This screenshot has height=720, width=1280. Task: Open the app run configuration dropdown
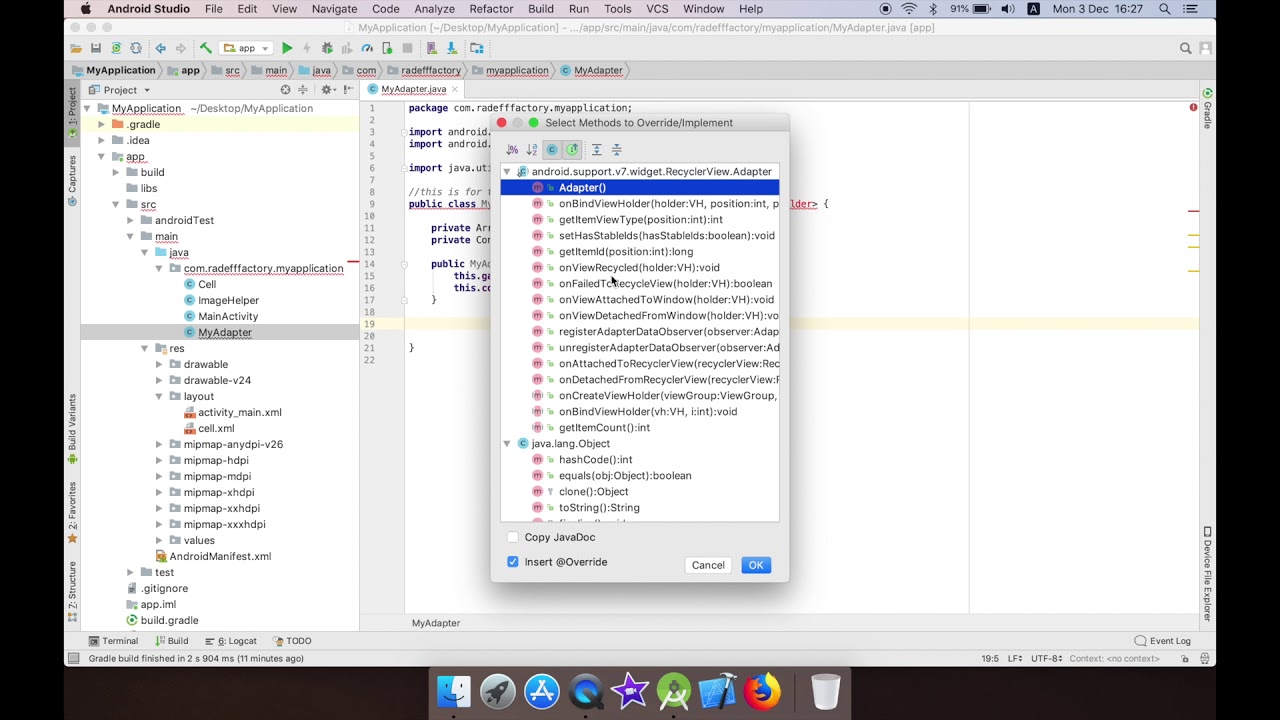pyautogui.click(x=246, y=48)
